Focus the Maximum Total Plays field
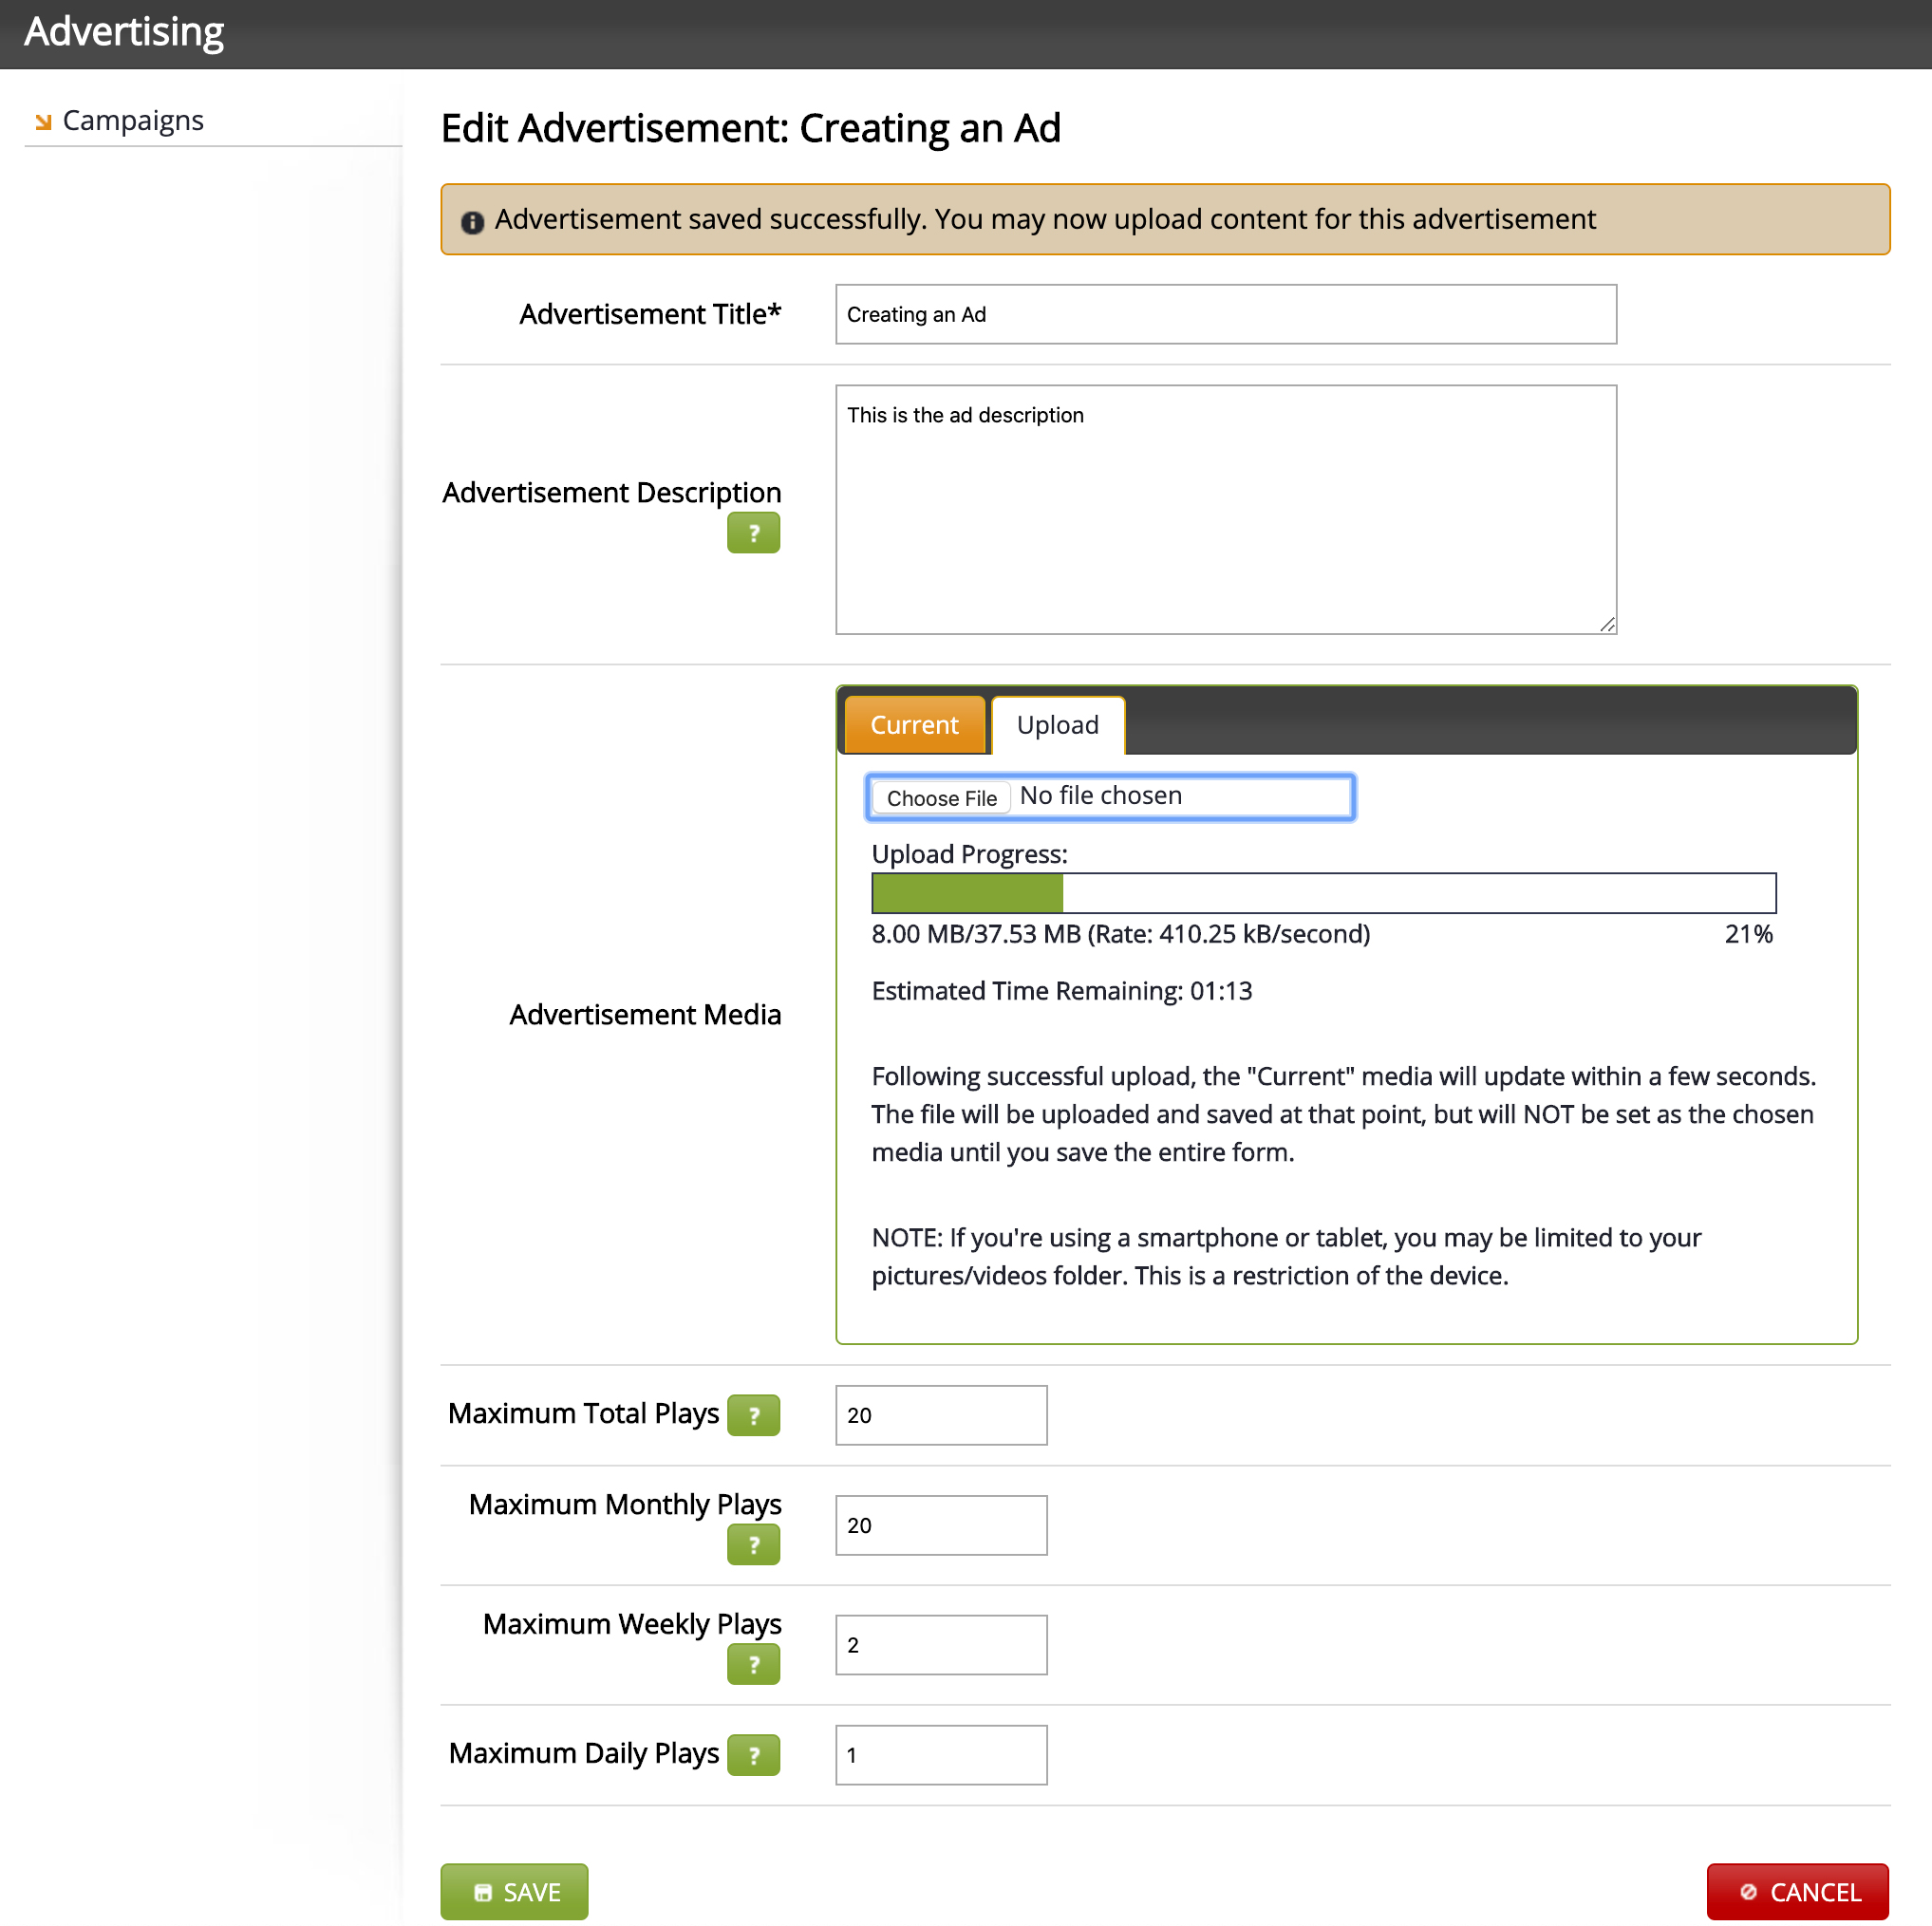Viewport: 1932px width, 1926px height. click(941, 1415)
